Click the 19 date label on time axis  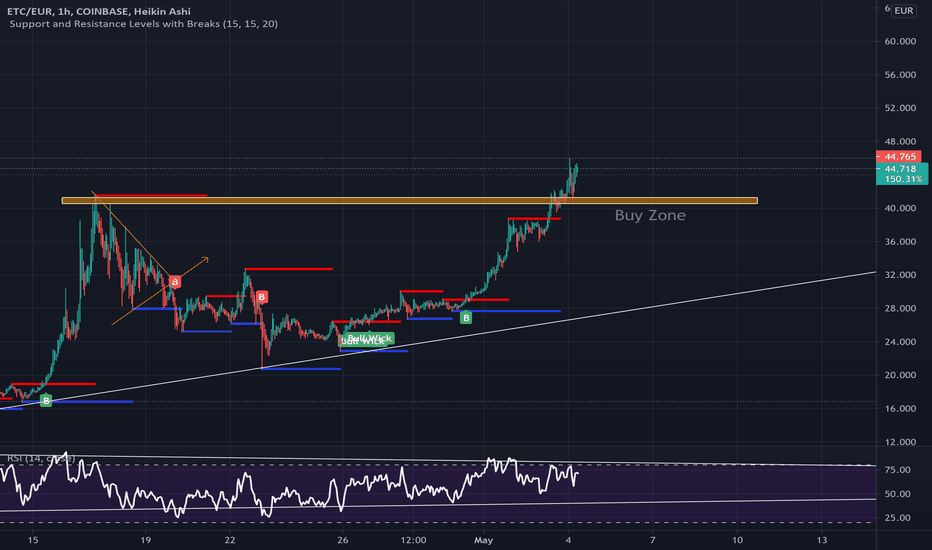coord(146,540)
